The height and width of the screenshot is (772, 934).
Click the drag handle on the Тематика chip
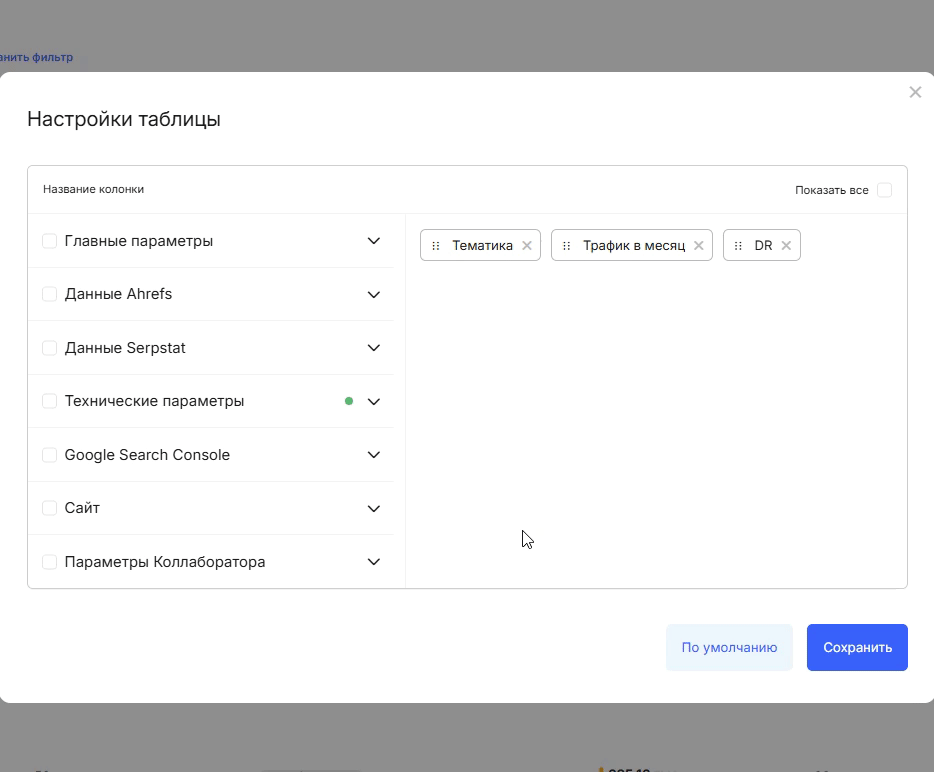436,245
